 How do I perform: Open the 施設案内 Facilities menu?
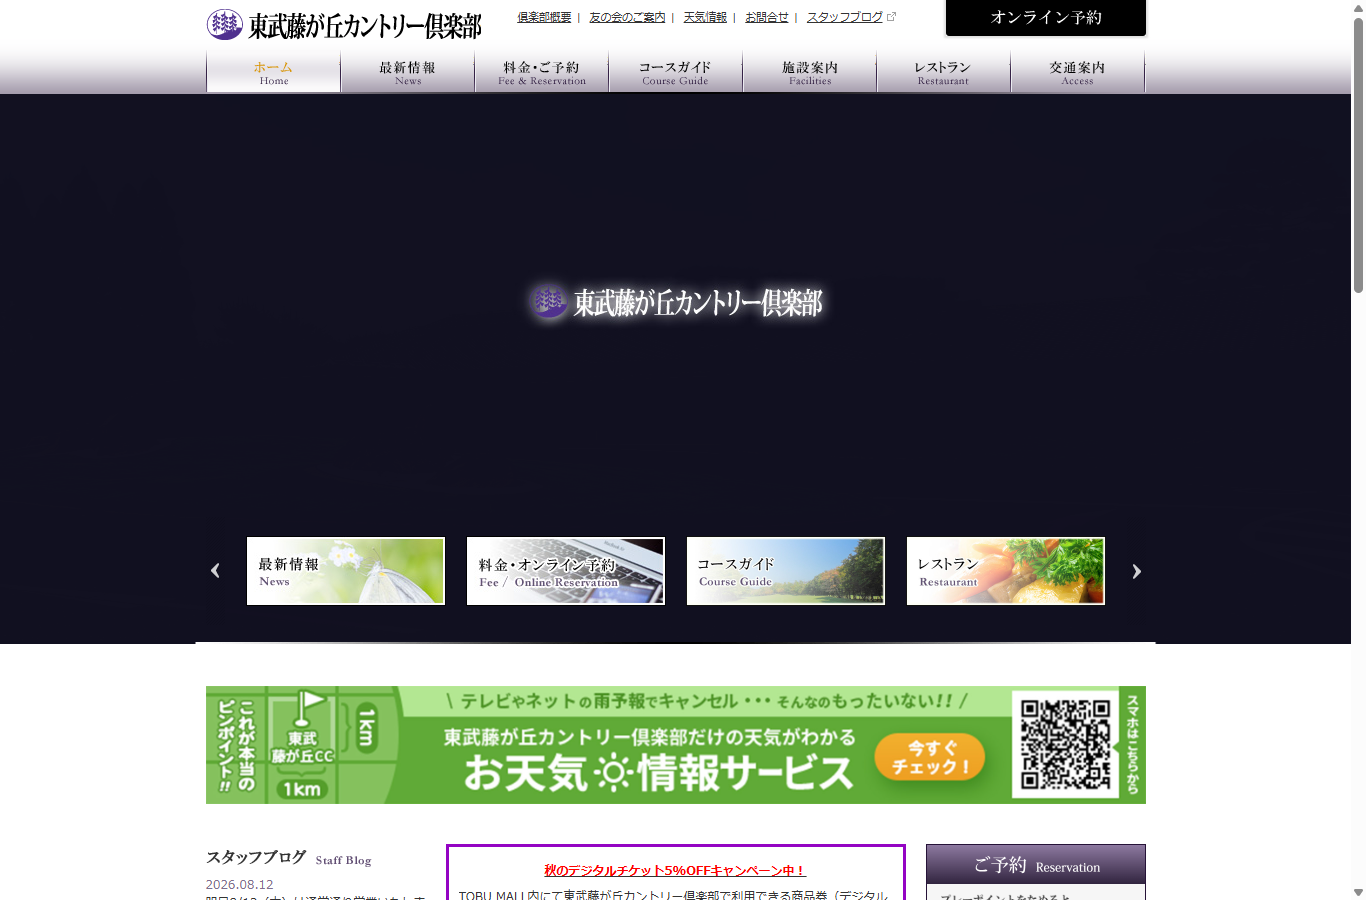[x=810, y=72]
